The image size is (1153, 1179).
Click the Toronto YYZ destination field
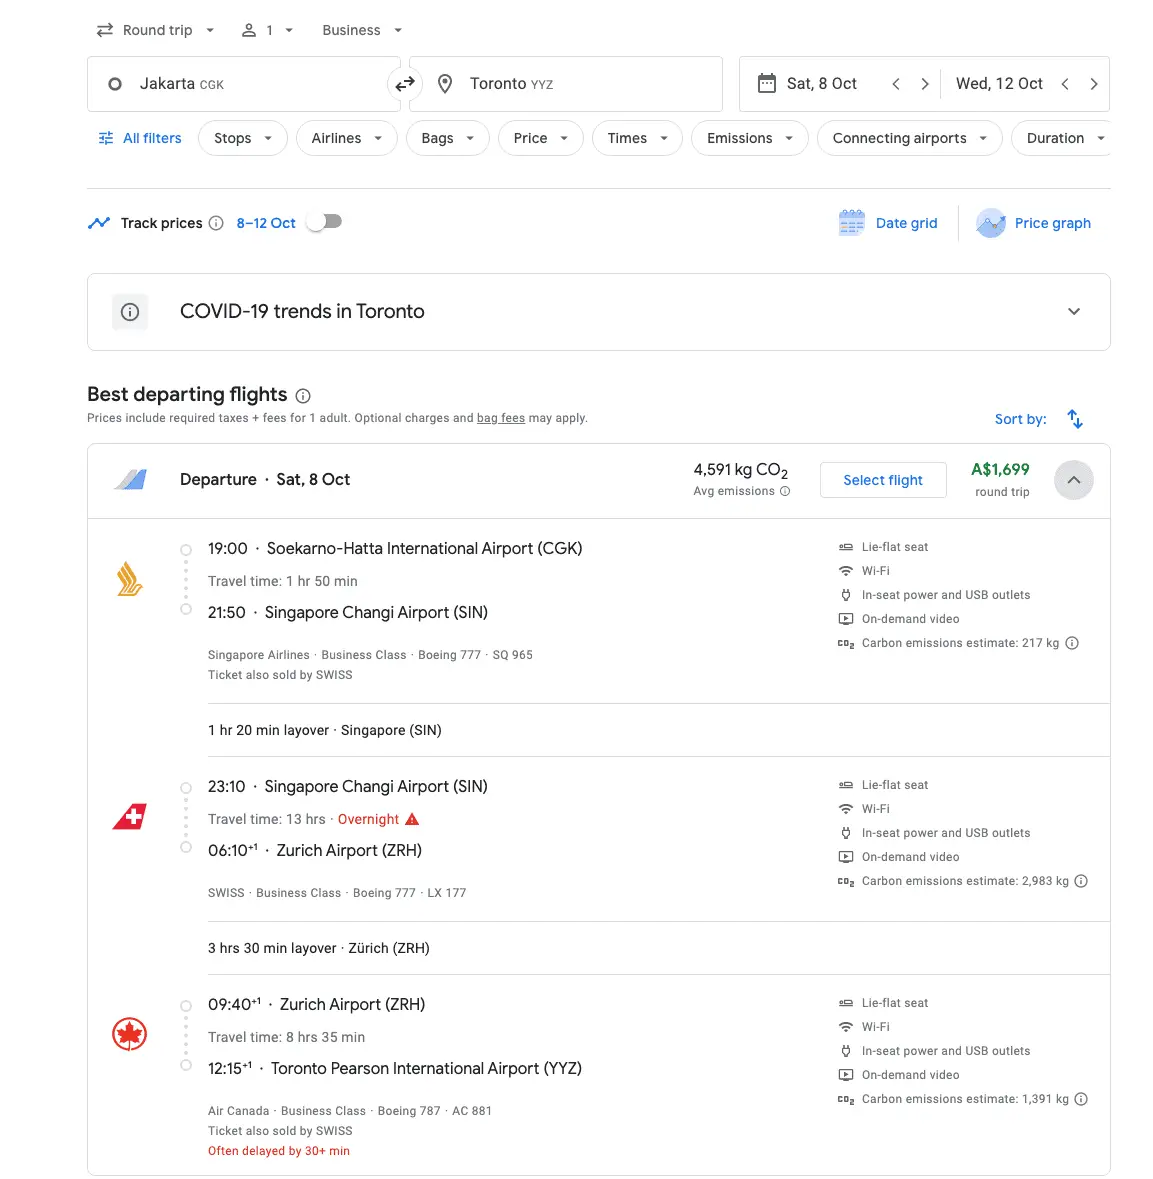click(566, 84)
